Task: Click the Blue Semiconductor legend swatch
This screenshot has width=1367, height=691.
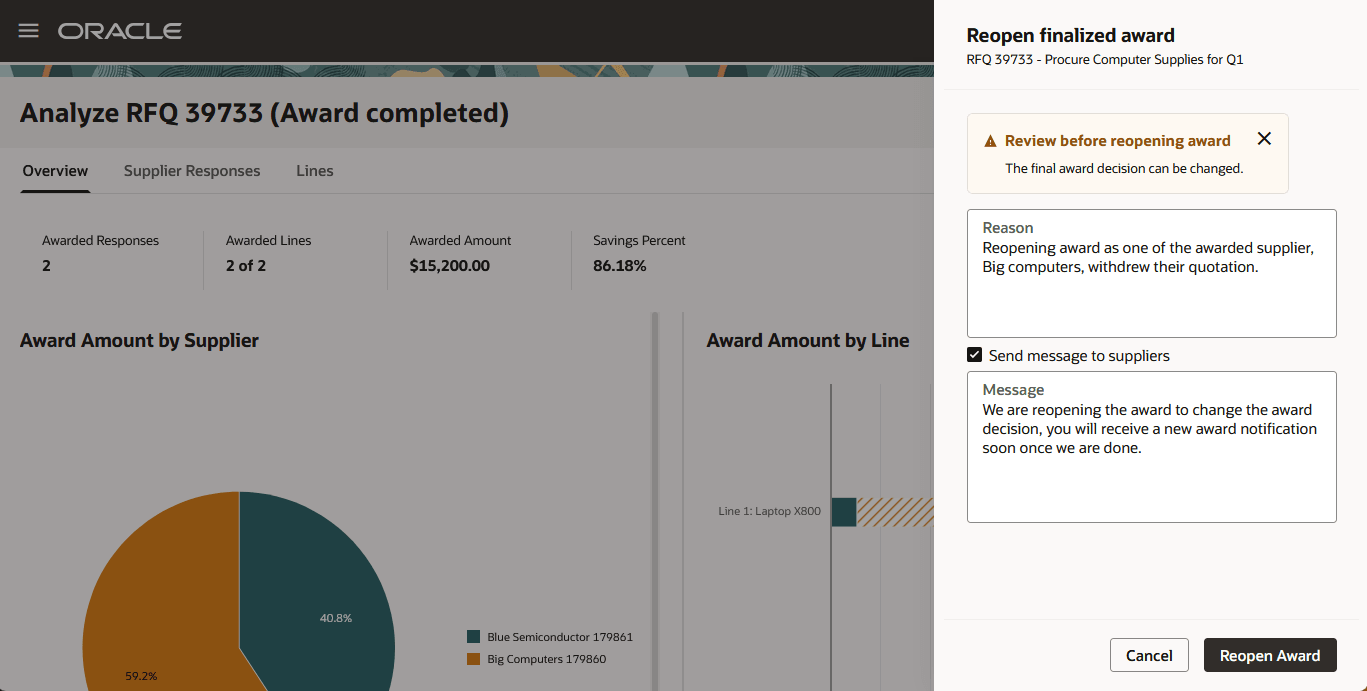Action: (474, 637)
